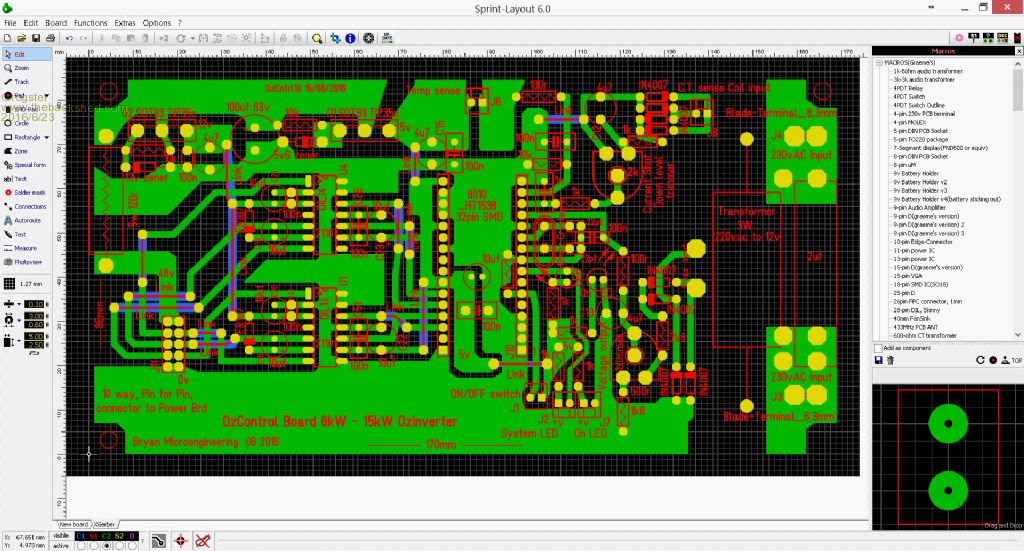1024x551 pixels.
Task: Switch to the New board tab
Action: (73, 524)
